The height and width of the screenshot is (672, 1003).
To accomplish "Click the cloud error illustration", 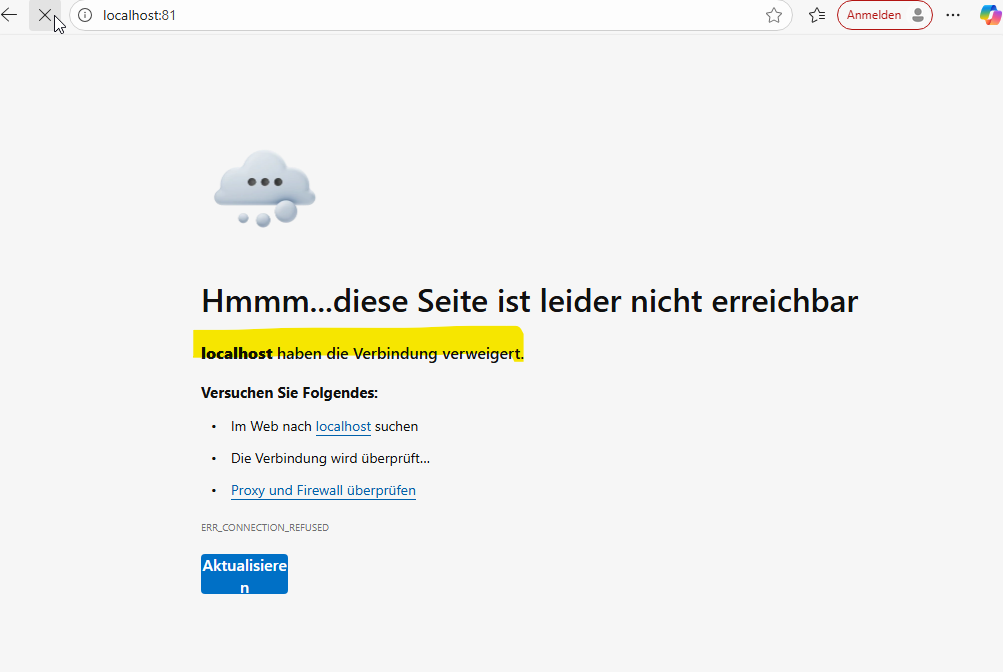I will tap(265, 188).
